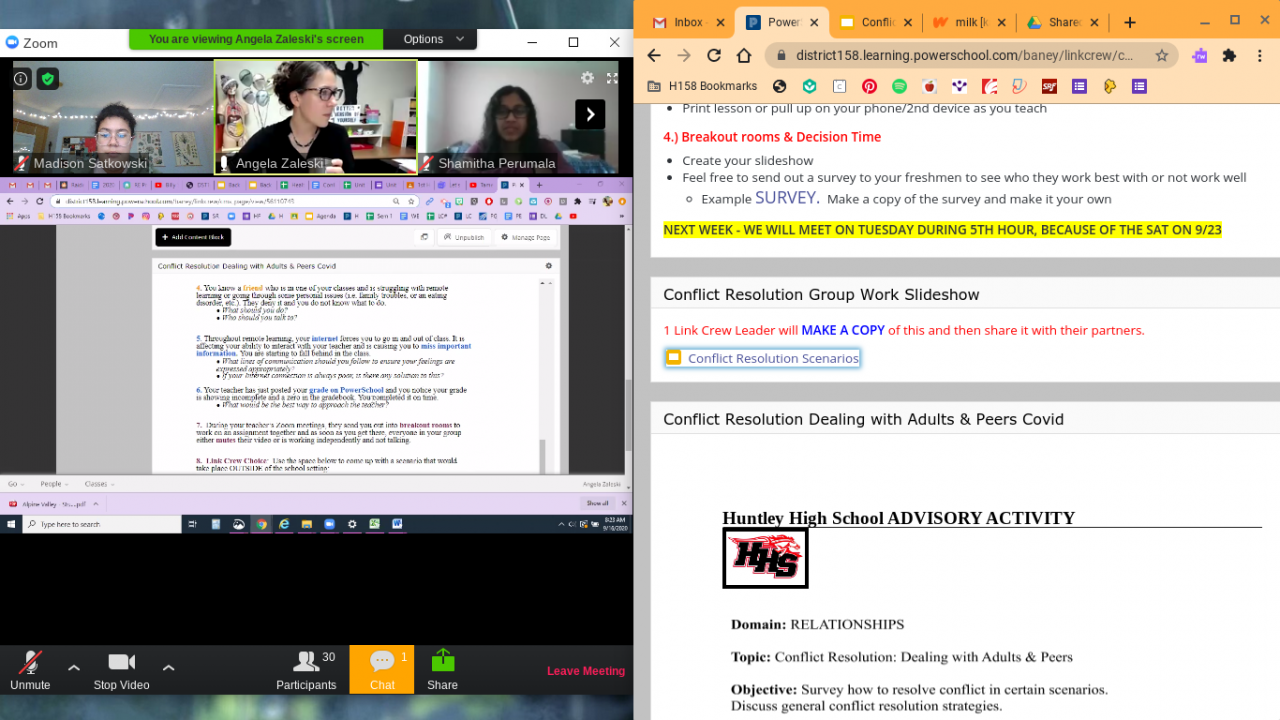The height and width of the screenshot is (720, 1280).
Task: Click the Windows search box in shared screen
Action: point(104,524)
